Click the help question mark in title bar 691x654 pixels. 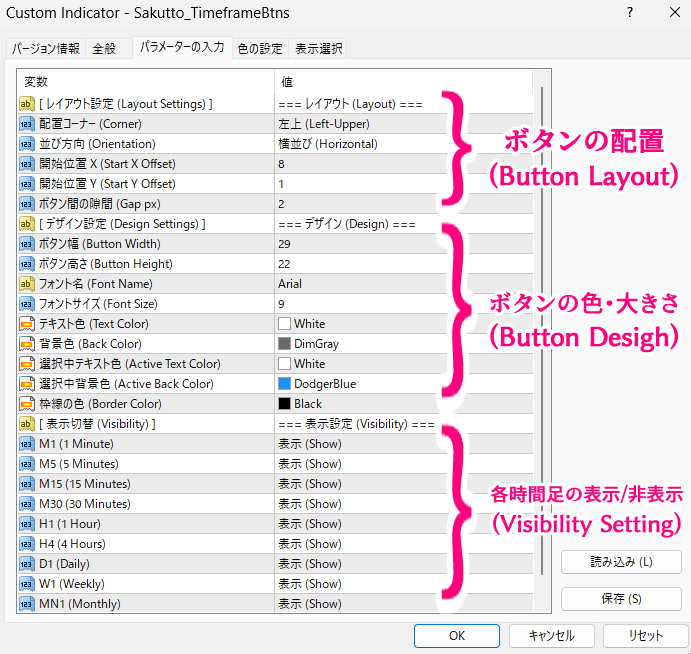[629, 14]
